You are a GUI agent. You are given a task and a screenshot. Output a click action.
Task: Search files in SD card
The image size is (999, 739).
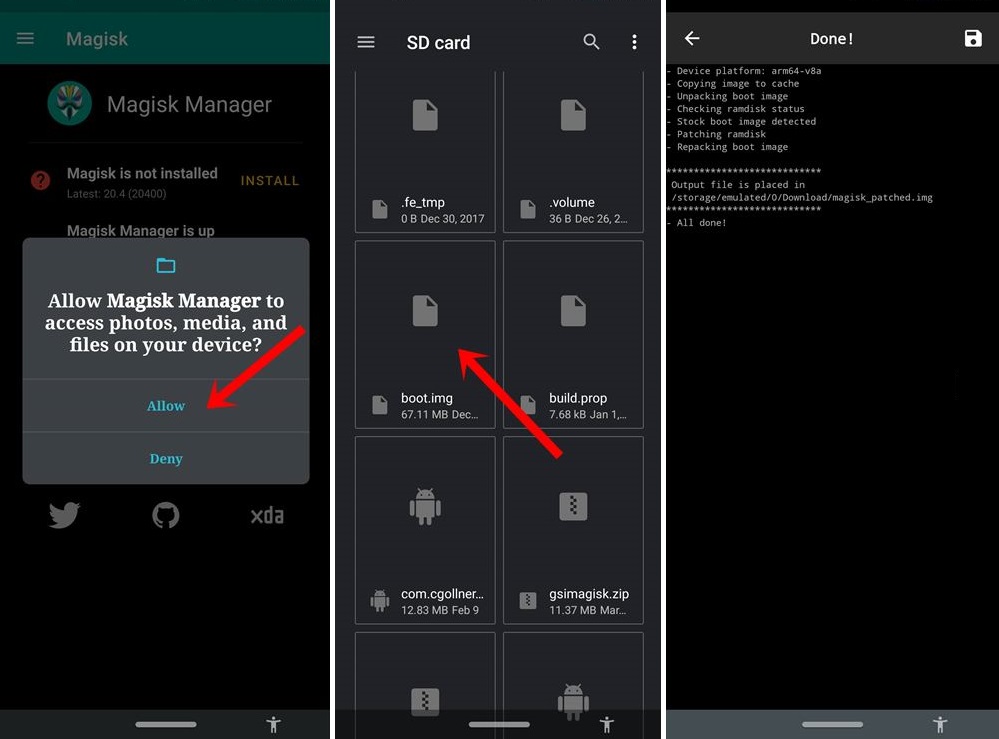[591, 42]
